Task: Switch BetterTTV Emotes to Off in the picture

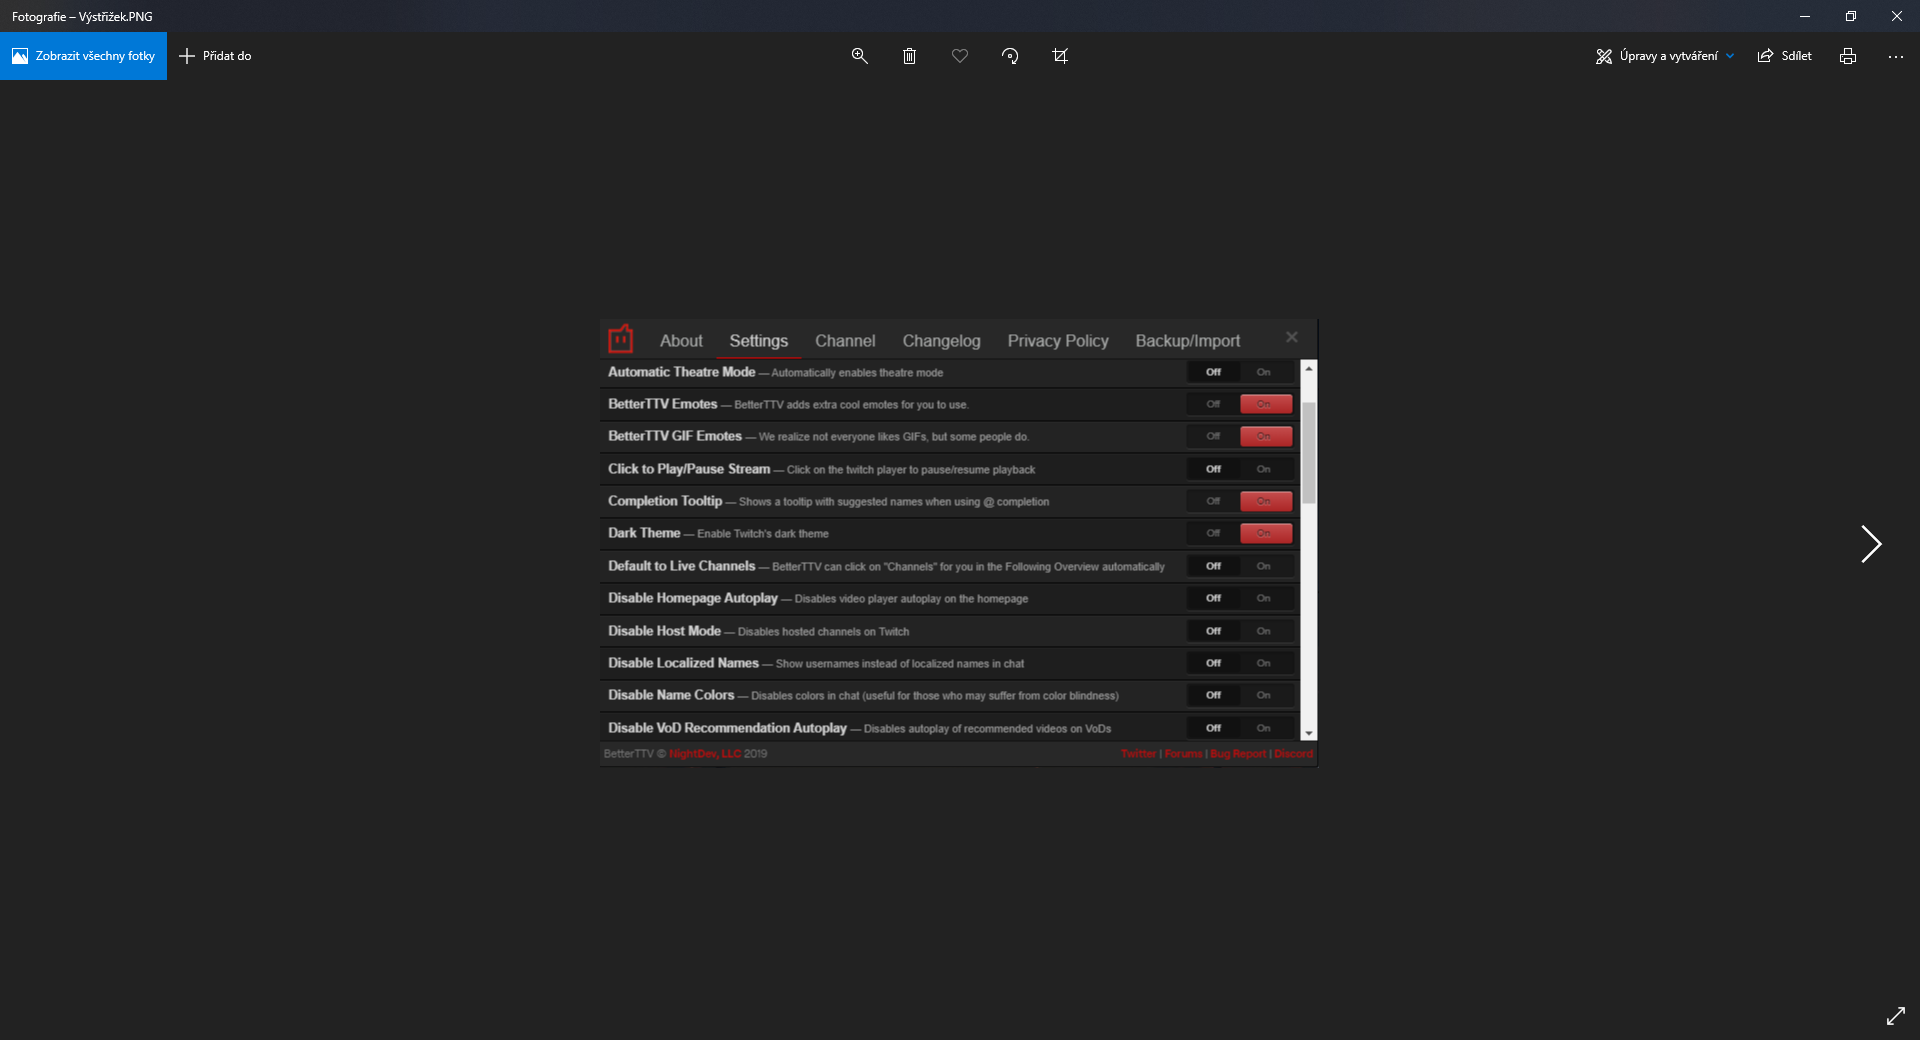Action: point(1213,404)
